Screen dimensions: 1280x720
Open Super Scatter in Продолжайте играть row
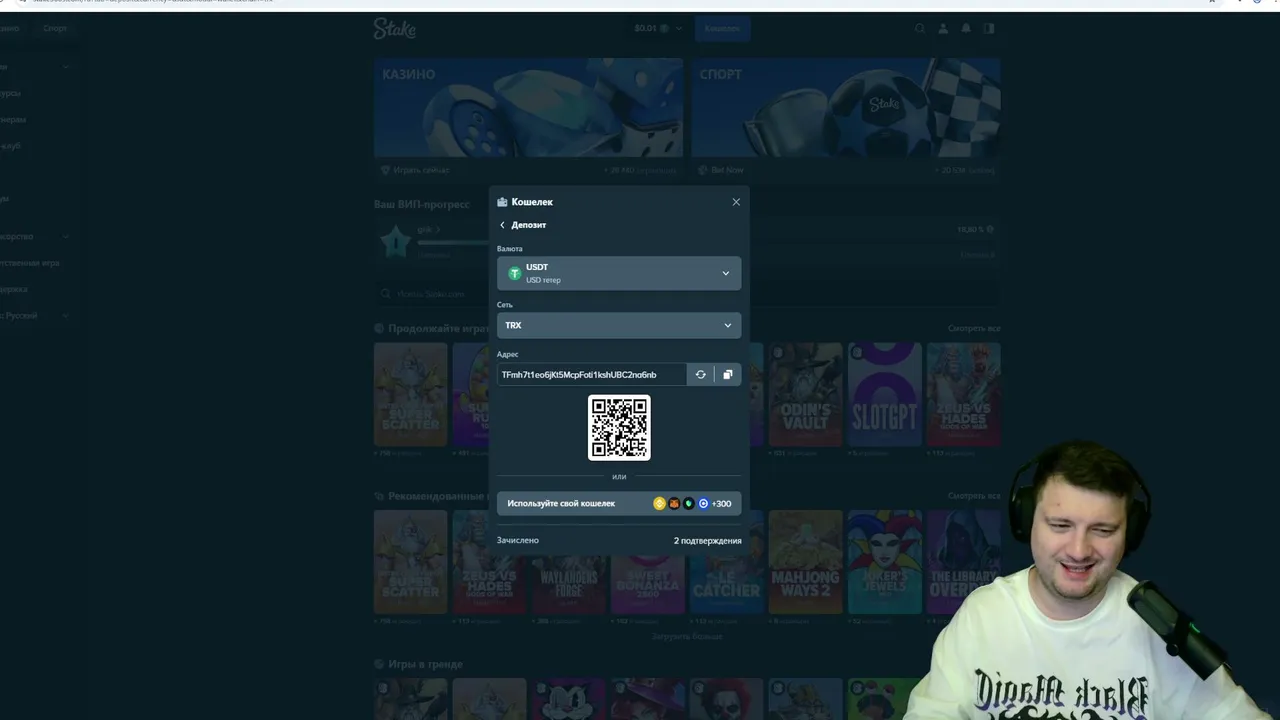click(x=410, y=394)
